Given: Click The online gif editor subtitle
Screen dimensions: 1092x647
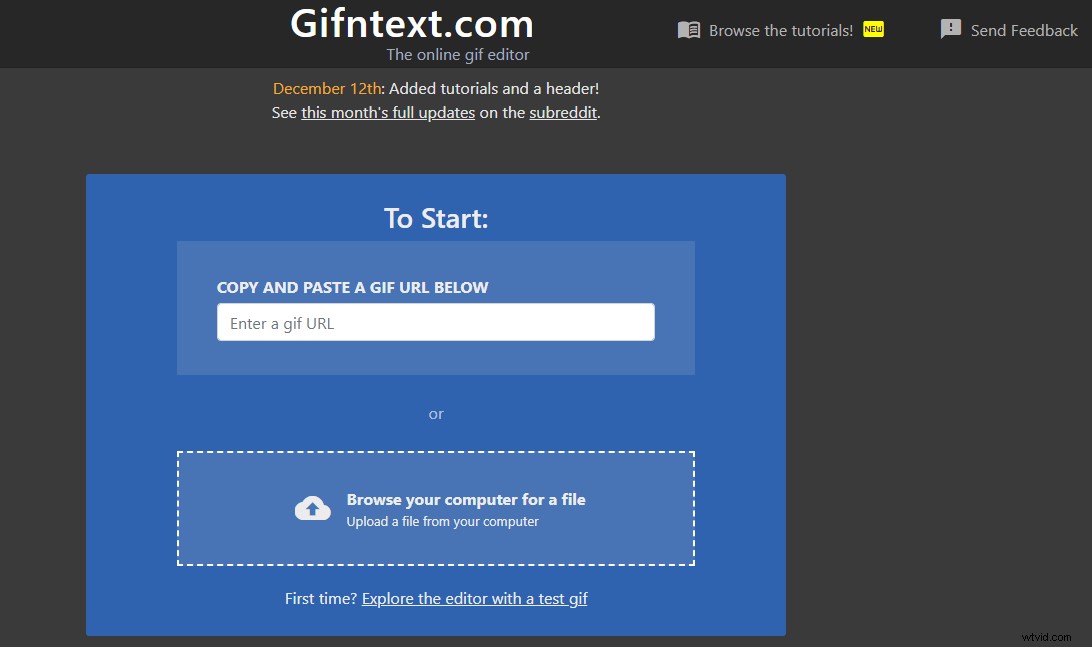Looking at the screenshot, I should [457, 54].
